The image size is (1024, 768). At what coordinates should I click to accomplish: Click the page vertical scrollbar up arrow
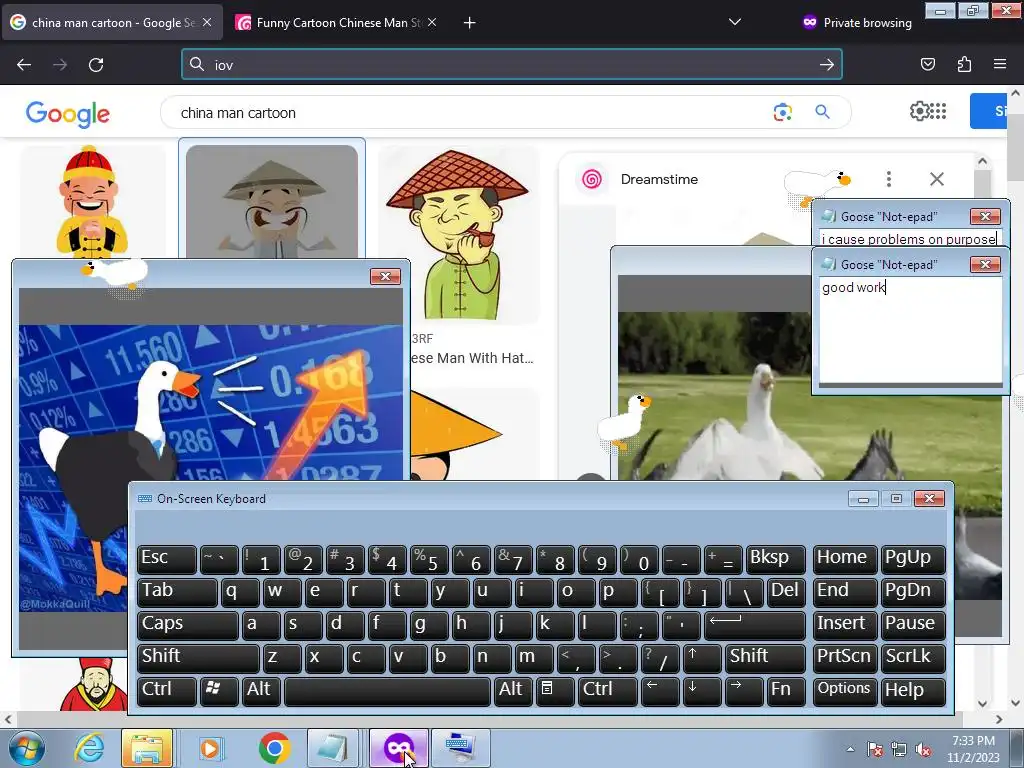(x=1016, y=94)
